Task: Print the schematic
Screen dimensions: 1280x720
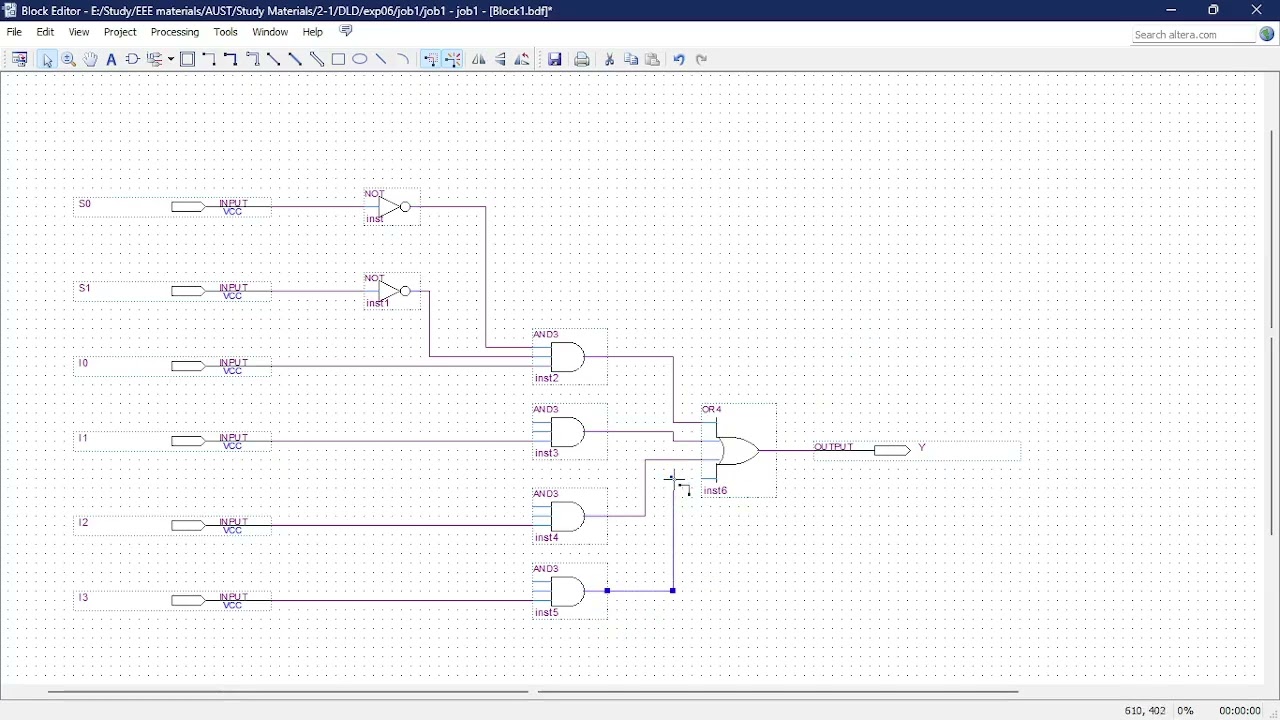Action: point(582,59)
